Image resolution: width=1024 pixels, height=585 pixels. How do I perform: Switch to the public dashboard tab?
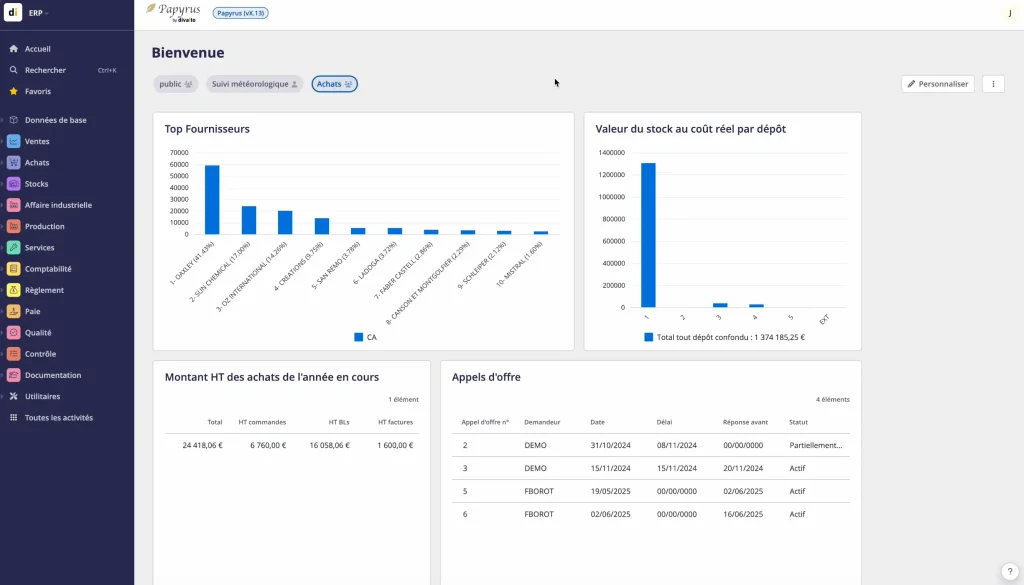coord(175,84)
